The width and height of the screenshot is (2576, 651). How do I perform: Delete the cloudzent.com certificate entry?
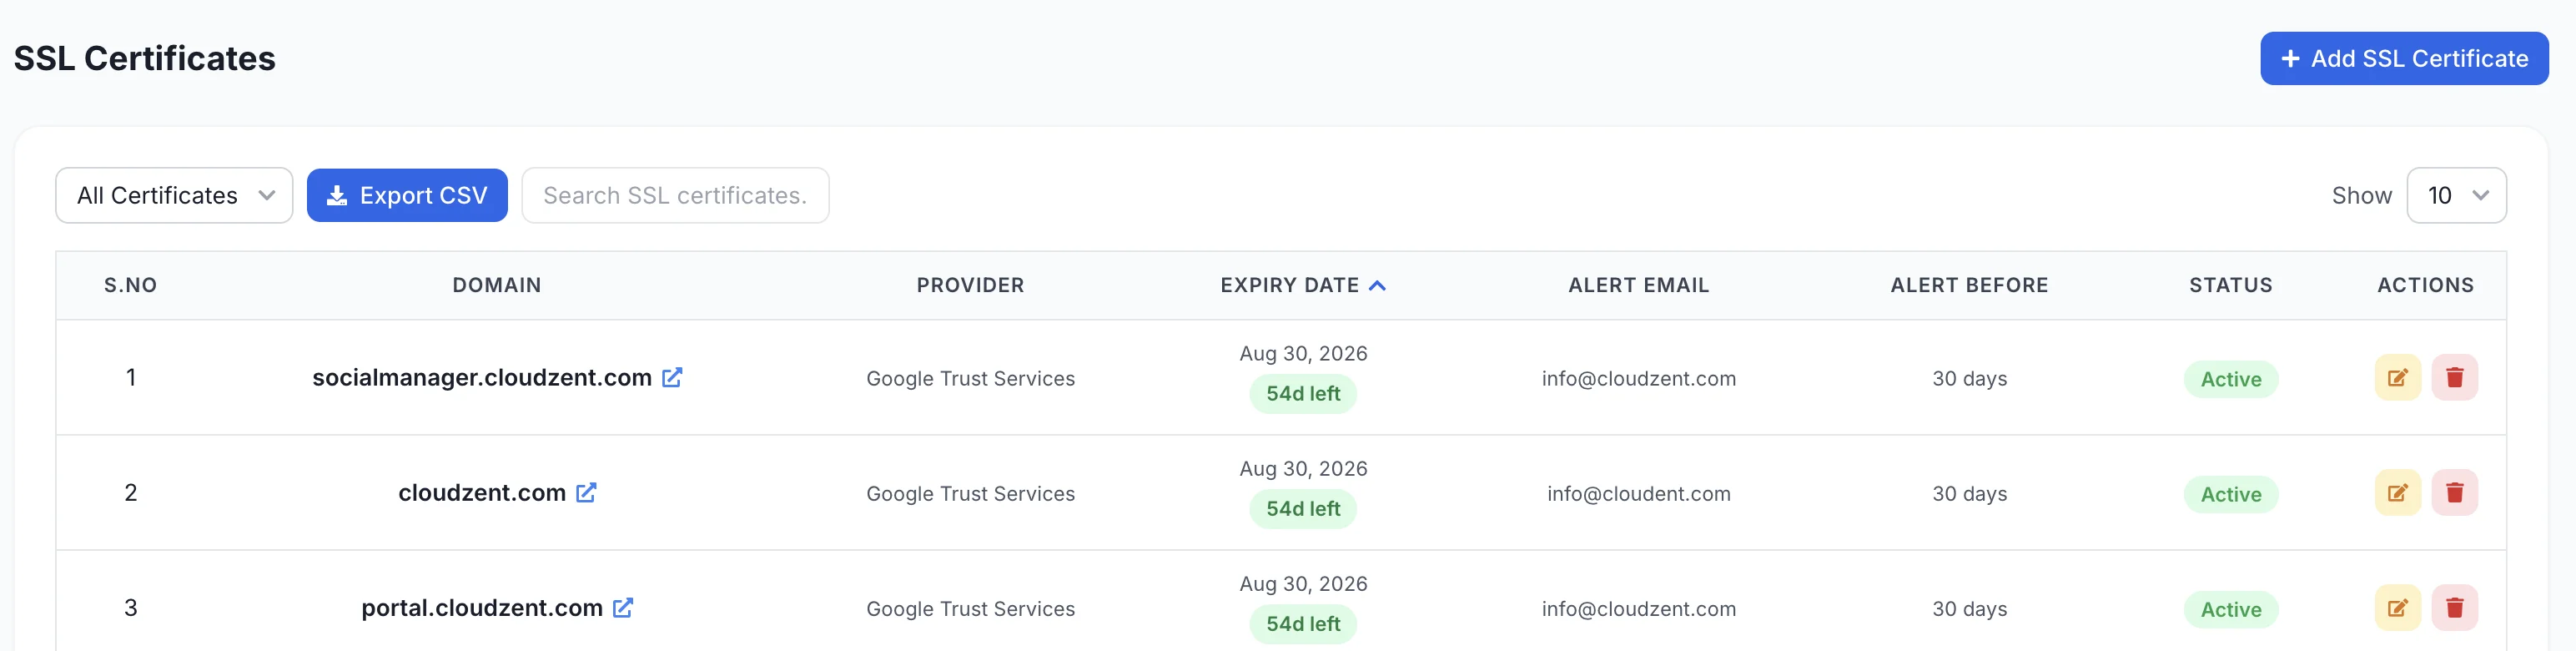coord(2454,493)
